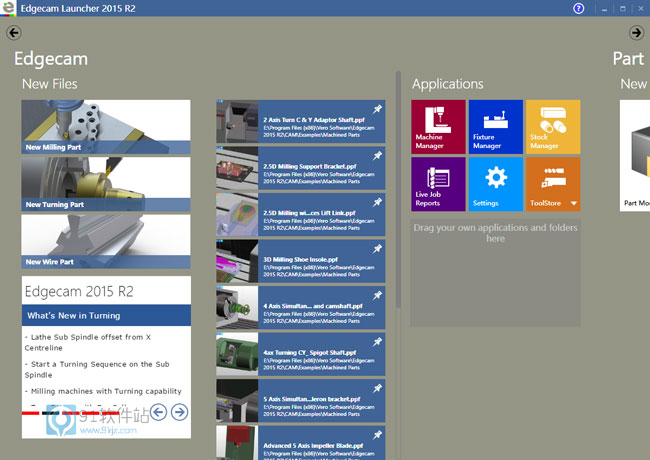Show previous What's New news slide
This screenshot has width=650, height=460.
click(x=158, y=412)
